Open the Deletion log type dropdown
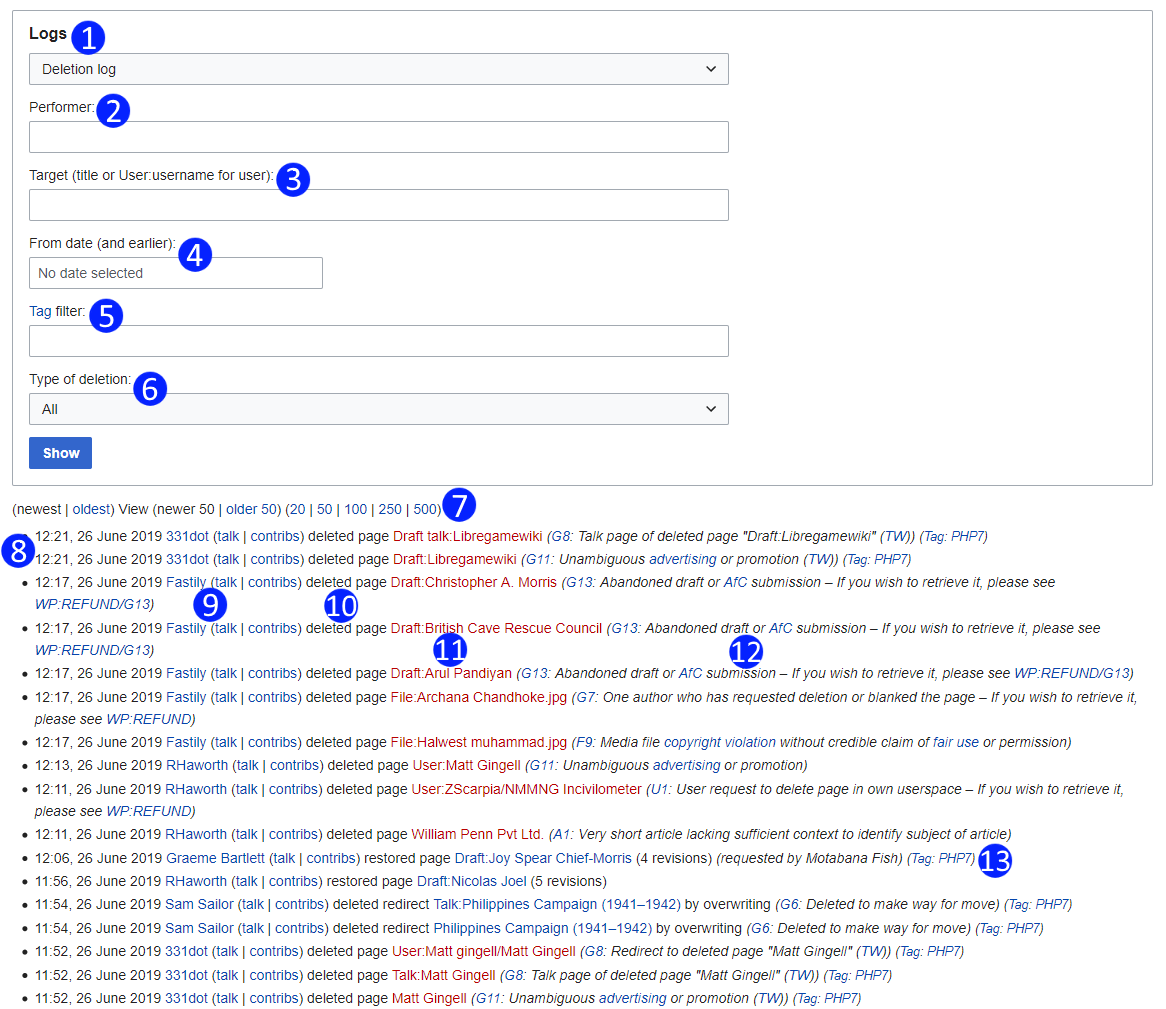 [x=378, y=69]
